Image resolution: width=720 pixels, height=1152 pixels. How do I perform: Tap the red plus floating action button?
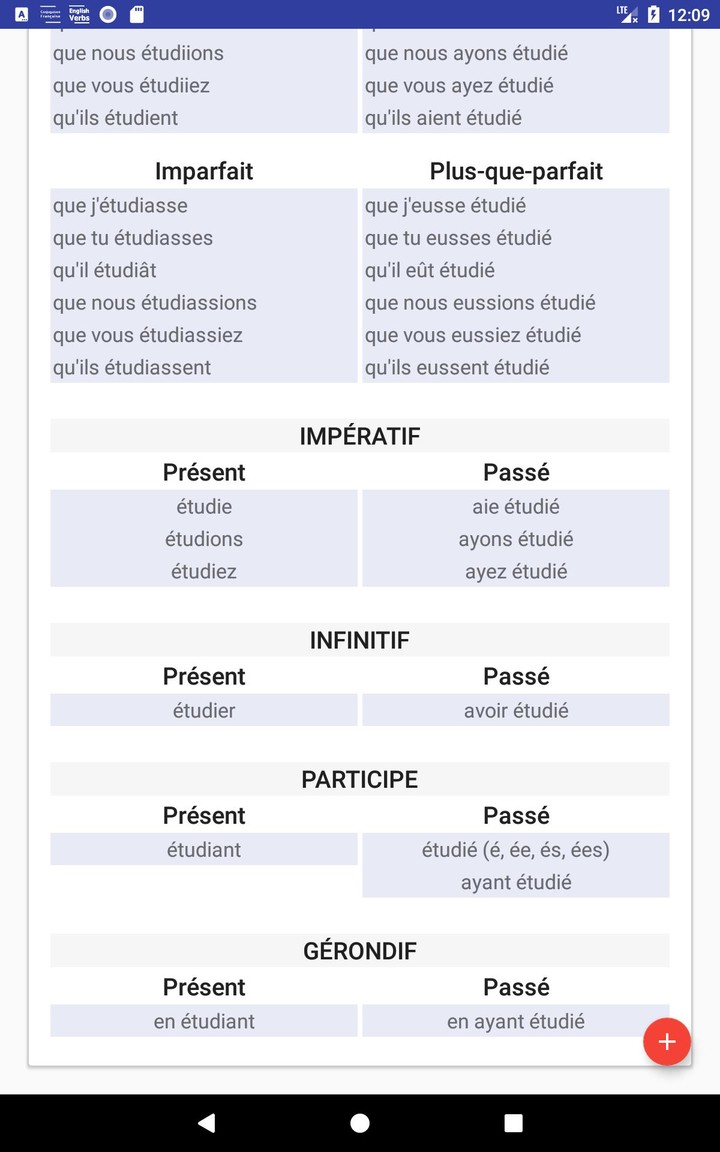(666, 1041)
